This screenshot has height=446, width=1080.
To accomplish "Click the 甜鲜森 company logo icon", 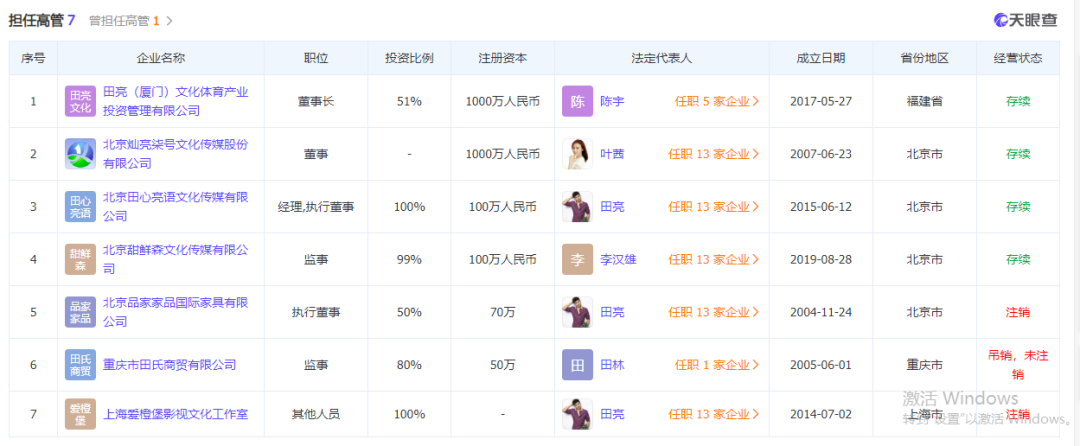I will click(80, 259).
